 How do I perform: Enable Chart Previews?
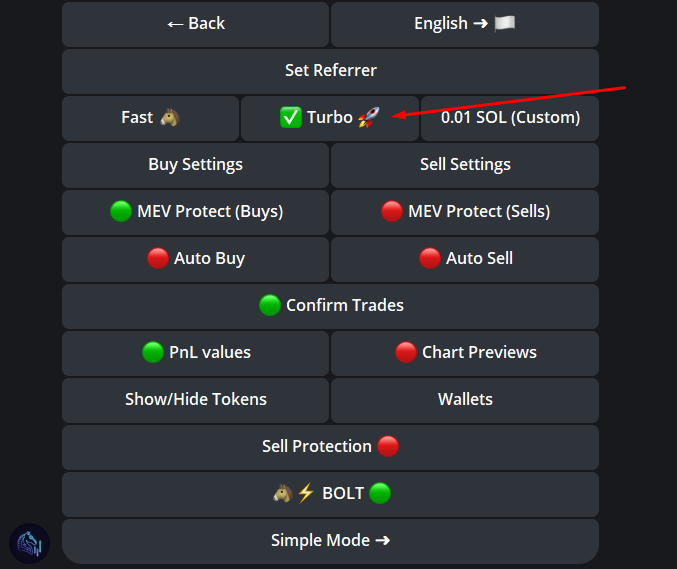click(x=465, y=353)
